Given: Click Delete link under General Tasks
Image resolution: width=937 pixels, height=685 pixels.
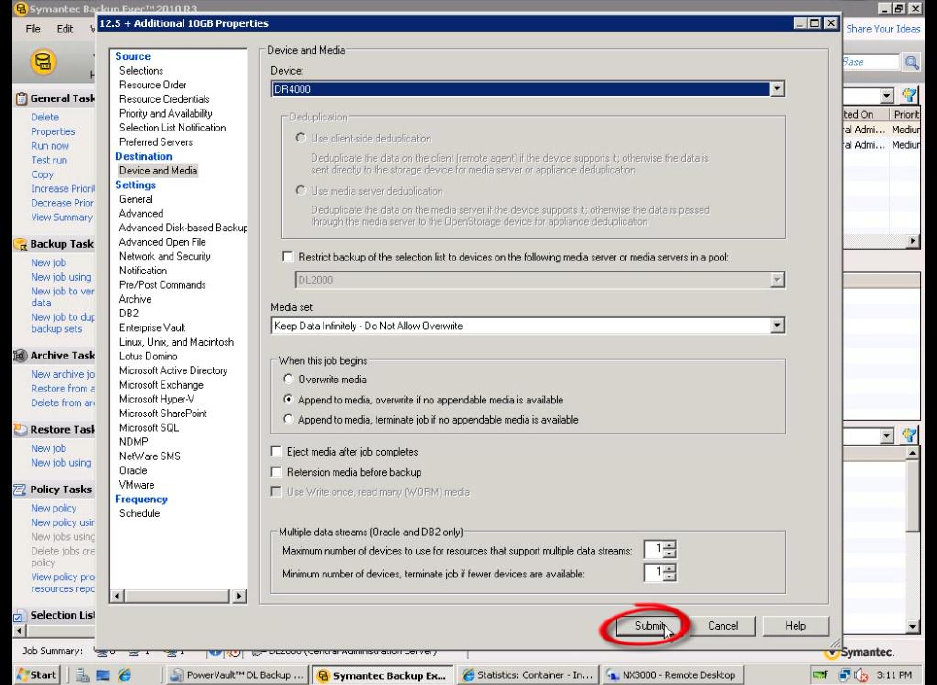Looking at the screenshot, I should click(x=45, y=117).
